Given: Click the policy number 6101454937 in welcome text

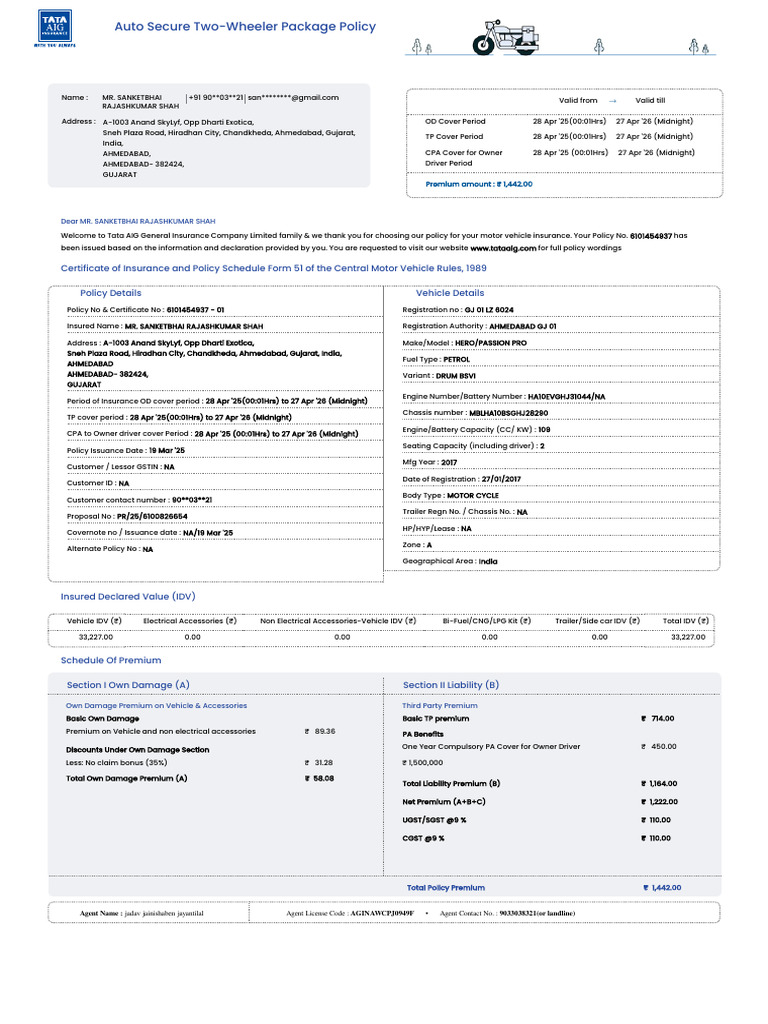Looking at the screenshot, I should click(650, 236).
